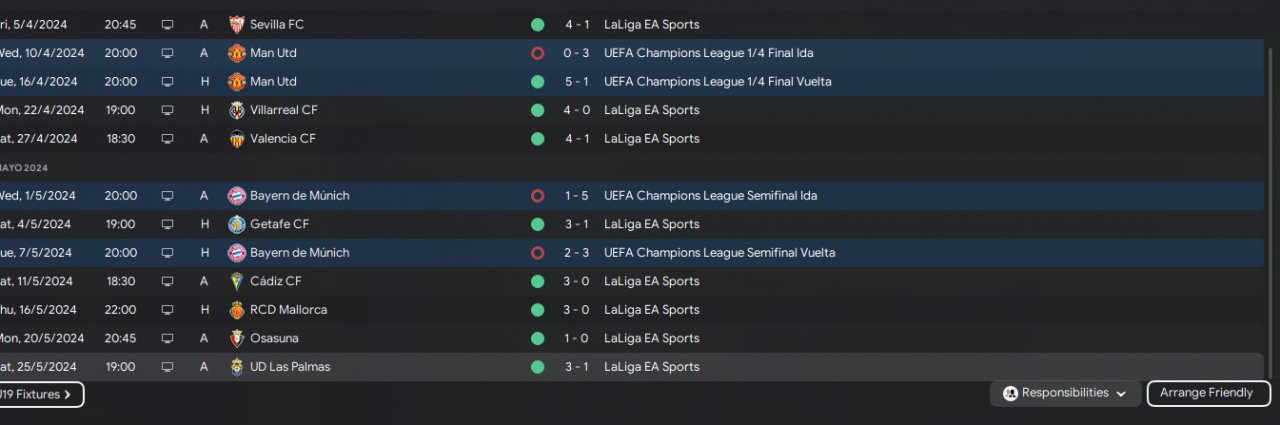Click the Arrange Friendly button
Image resolution: width=1280 pixels, height=425 pixels.
(x=1207, y=394)
